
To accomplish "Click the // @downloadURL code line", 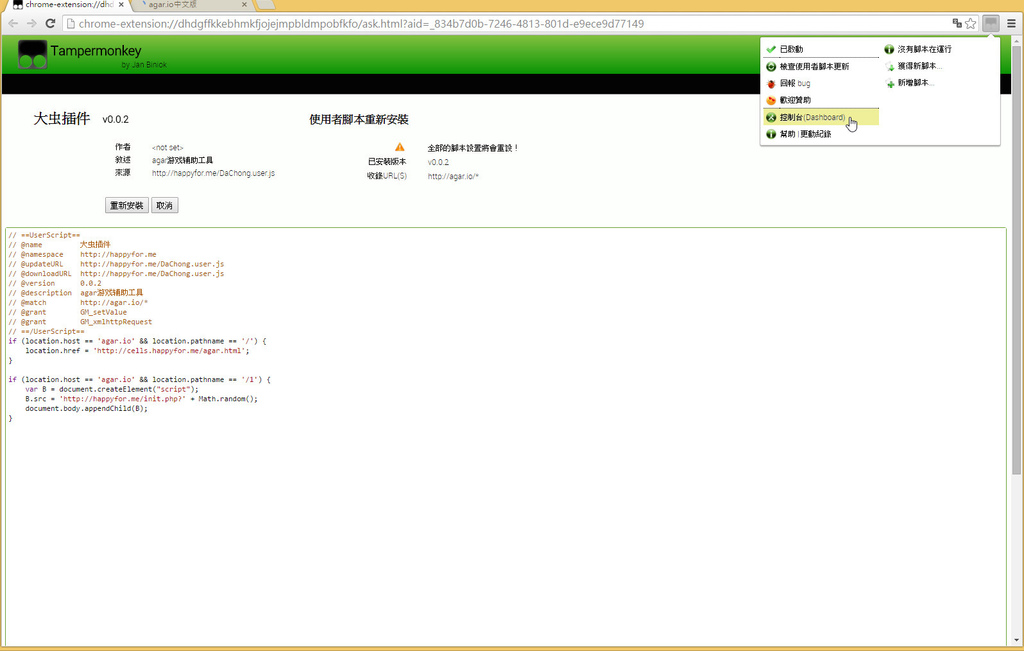I will (116, 274).
